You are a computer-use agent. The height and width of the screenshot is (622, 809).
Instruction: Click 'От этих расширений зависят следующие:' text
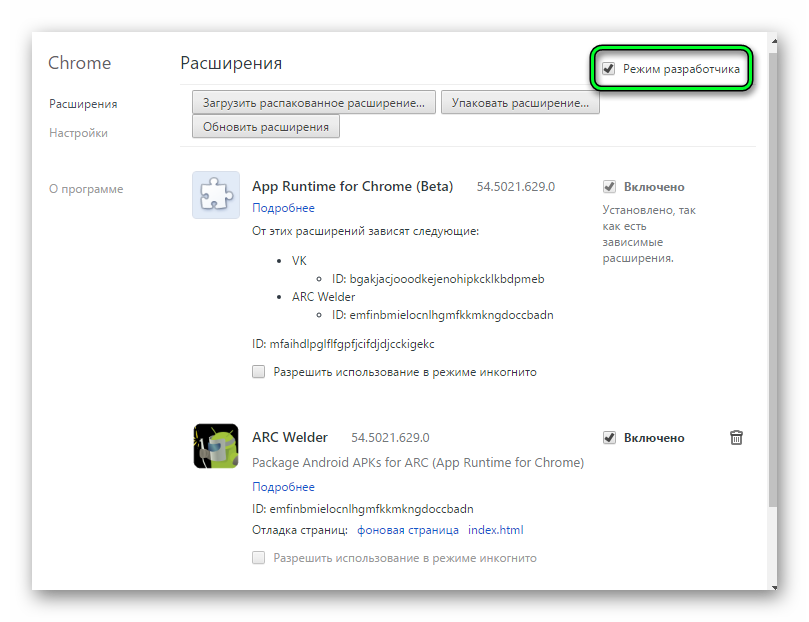click(x=365, y=231)
